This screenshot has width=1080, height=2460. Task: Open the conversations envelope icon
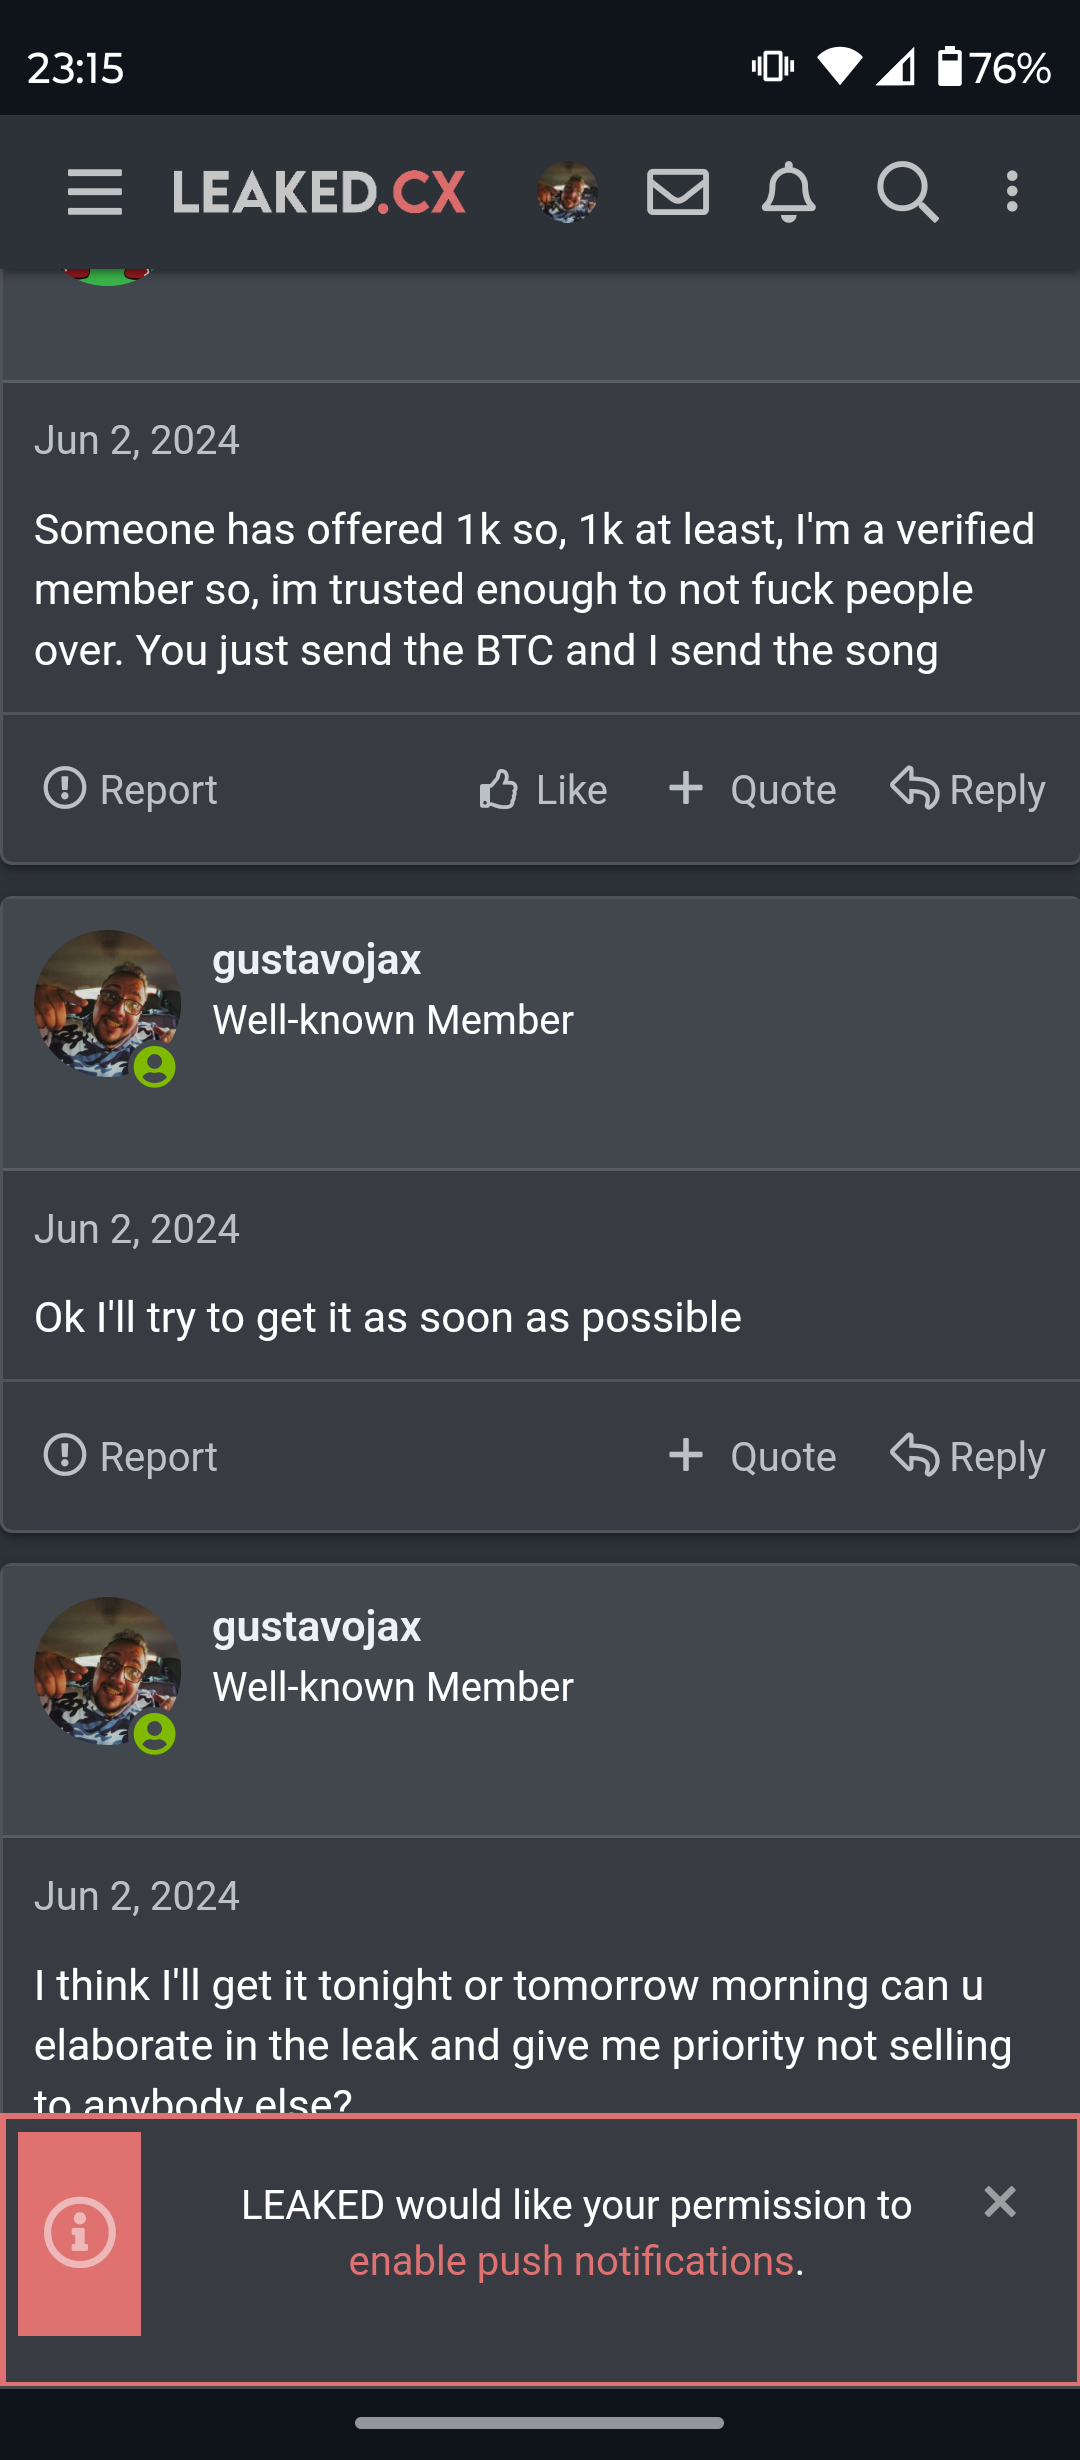point(678,192)
